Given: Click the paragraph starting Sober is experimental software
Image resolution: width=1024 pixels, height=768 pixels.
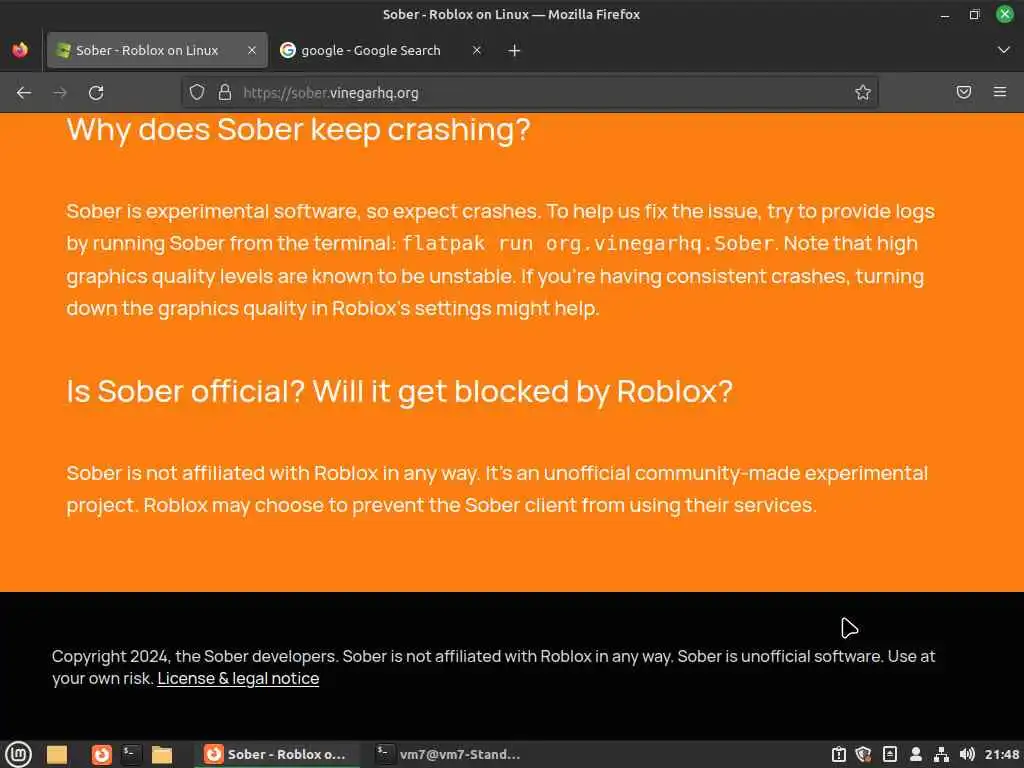Looking at the screenshot, I should (x=501, y=260).
